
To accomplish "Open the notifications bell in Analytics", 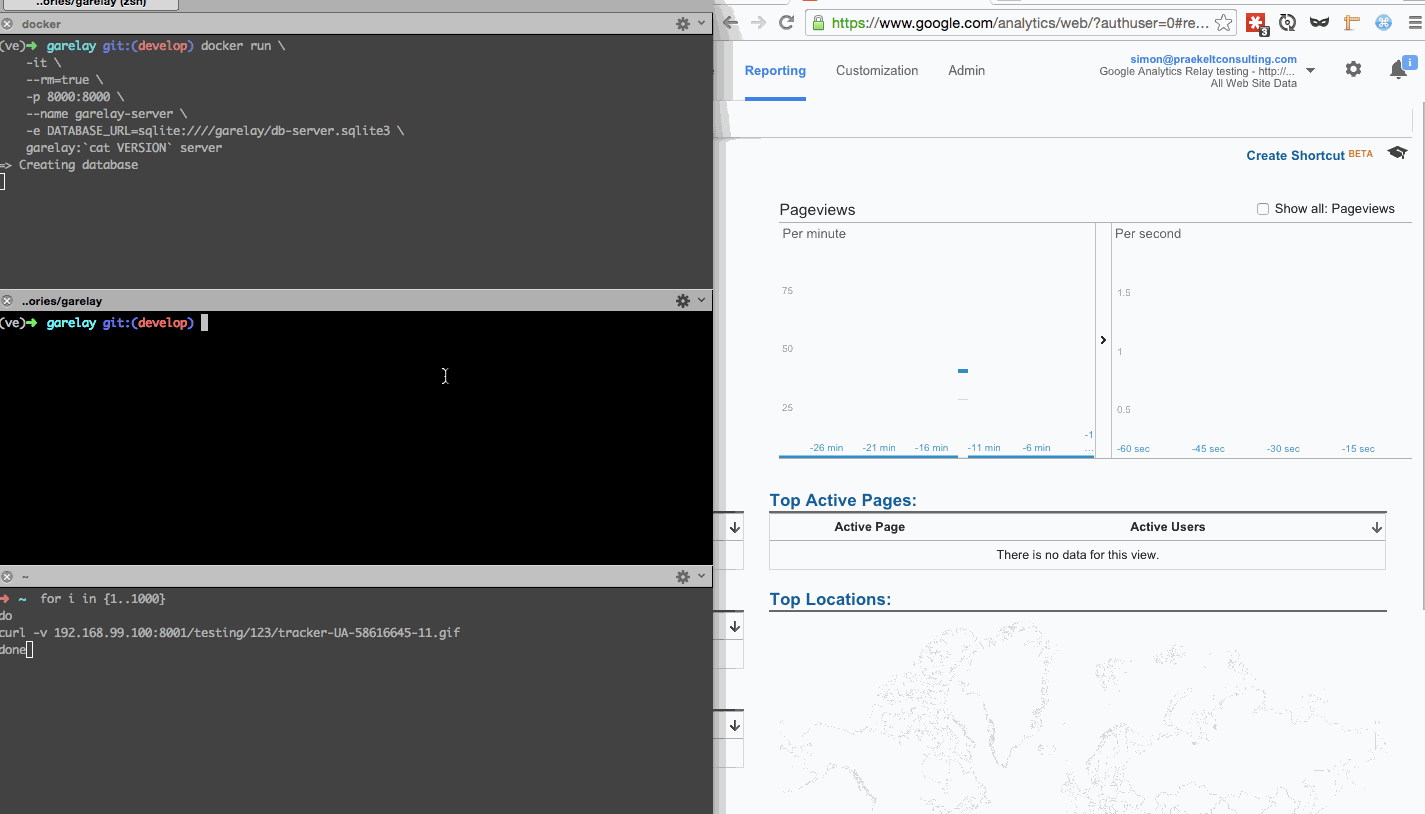I will pos(1399,69).
